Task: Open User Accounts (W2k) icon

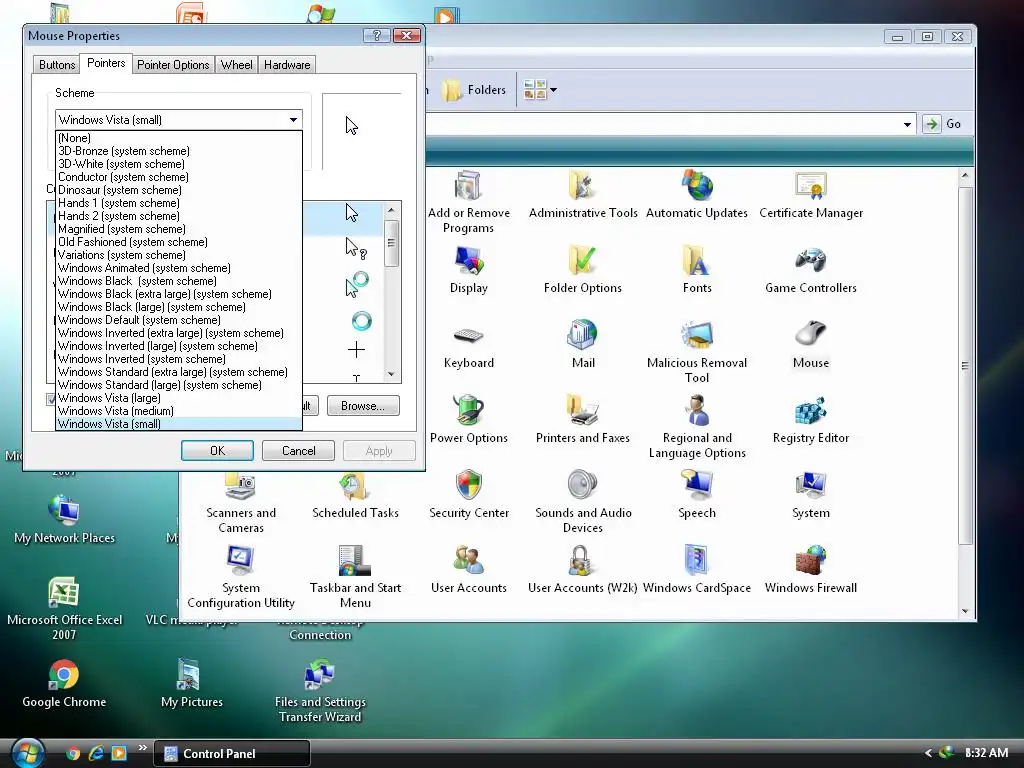Action: [x=583, y=569]
